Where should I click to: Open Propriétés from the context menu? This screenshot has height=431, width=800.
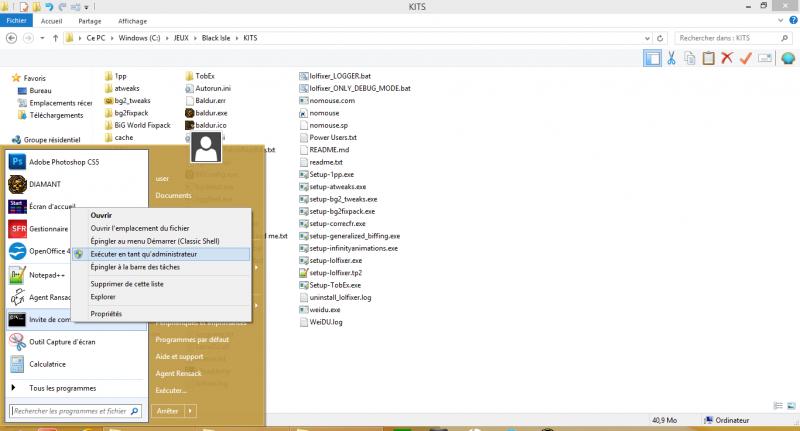(161, 314)
